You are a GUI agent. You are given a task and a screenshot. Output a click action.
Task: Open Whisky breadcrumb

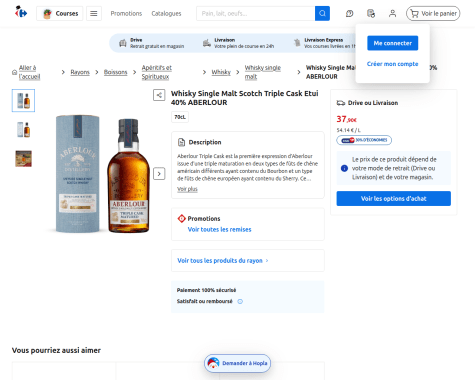click(221, 72)
